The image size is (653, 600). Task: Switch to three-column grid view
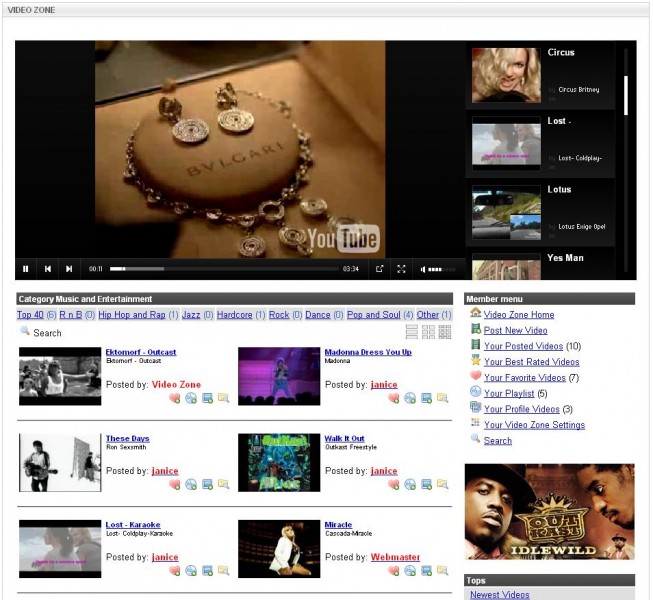click(x=445, y=332)
